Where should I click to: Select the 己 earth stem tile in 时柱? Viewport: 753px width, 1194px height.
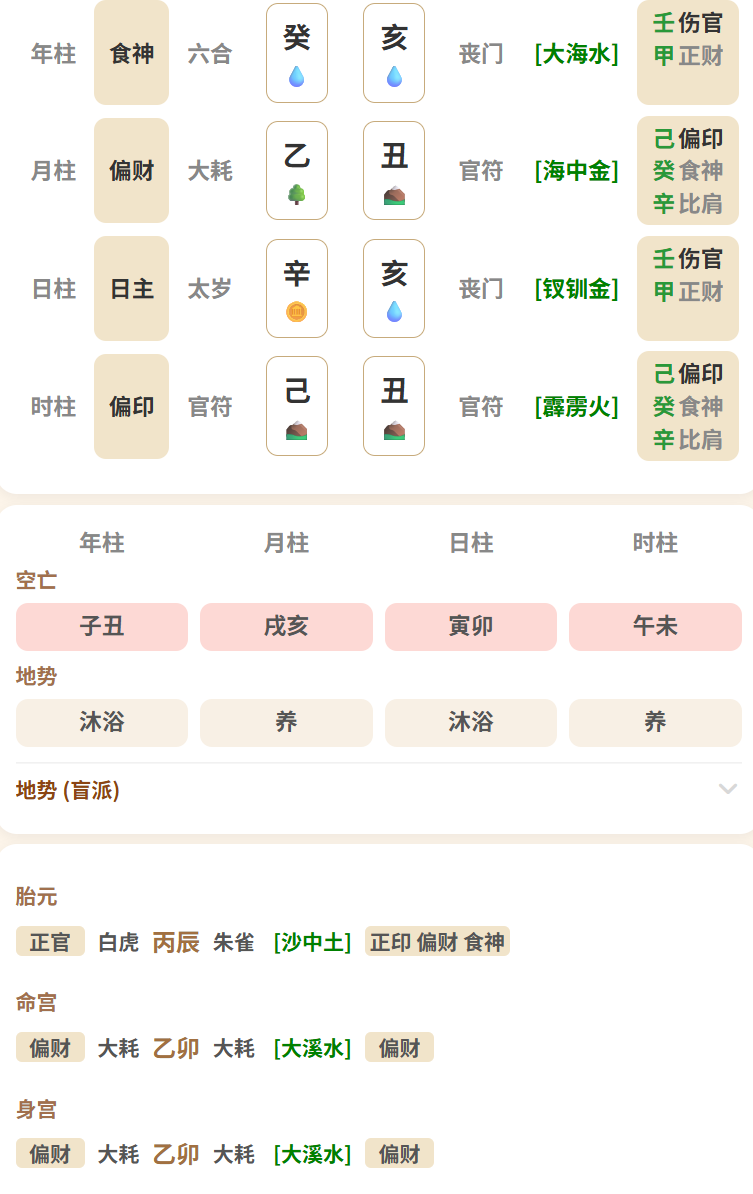297,406
